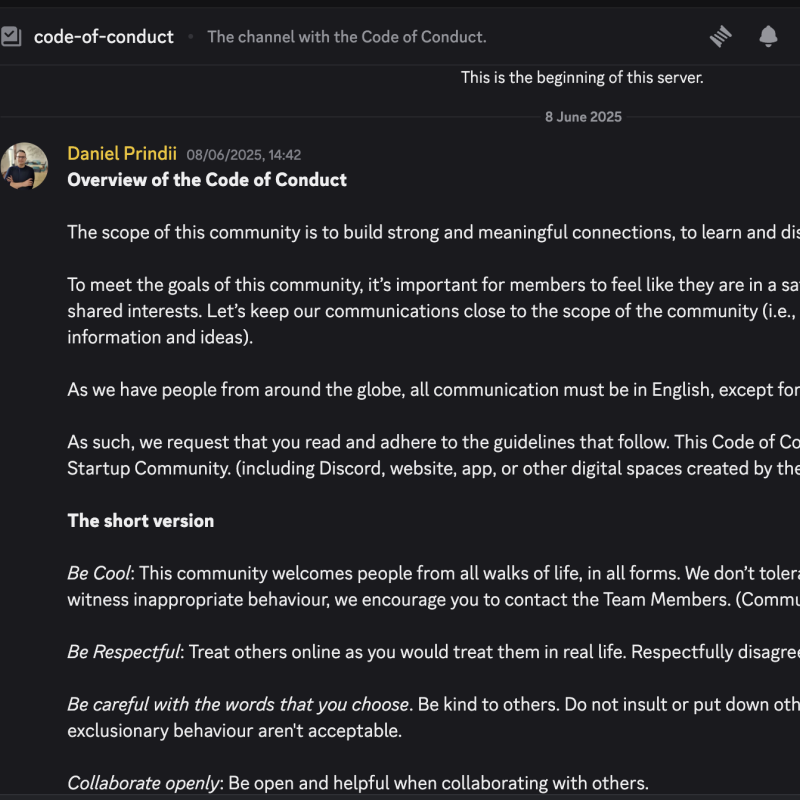Image resolution: width=800 pixels, height=800 pixels.
Task: Click the Daniel Prindii username
Action: 122,154
